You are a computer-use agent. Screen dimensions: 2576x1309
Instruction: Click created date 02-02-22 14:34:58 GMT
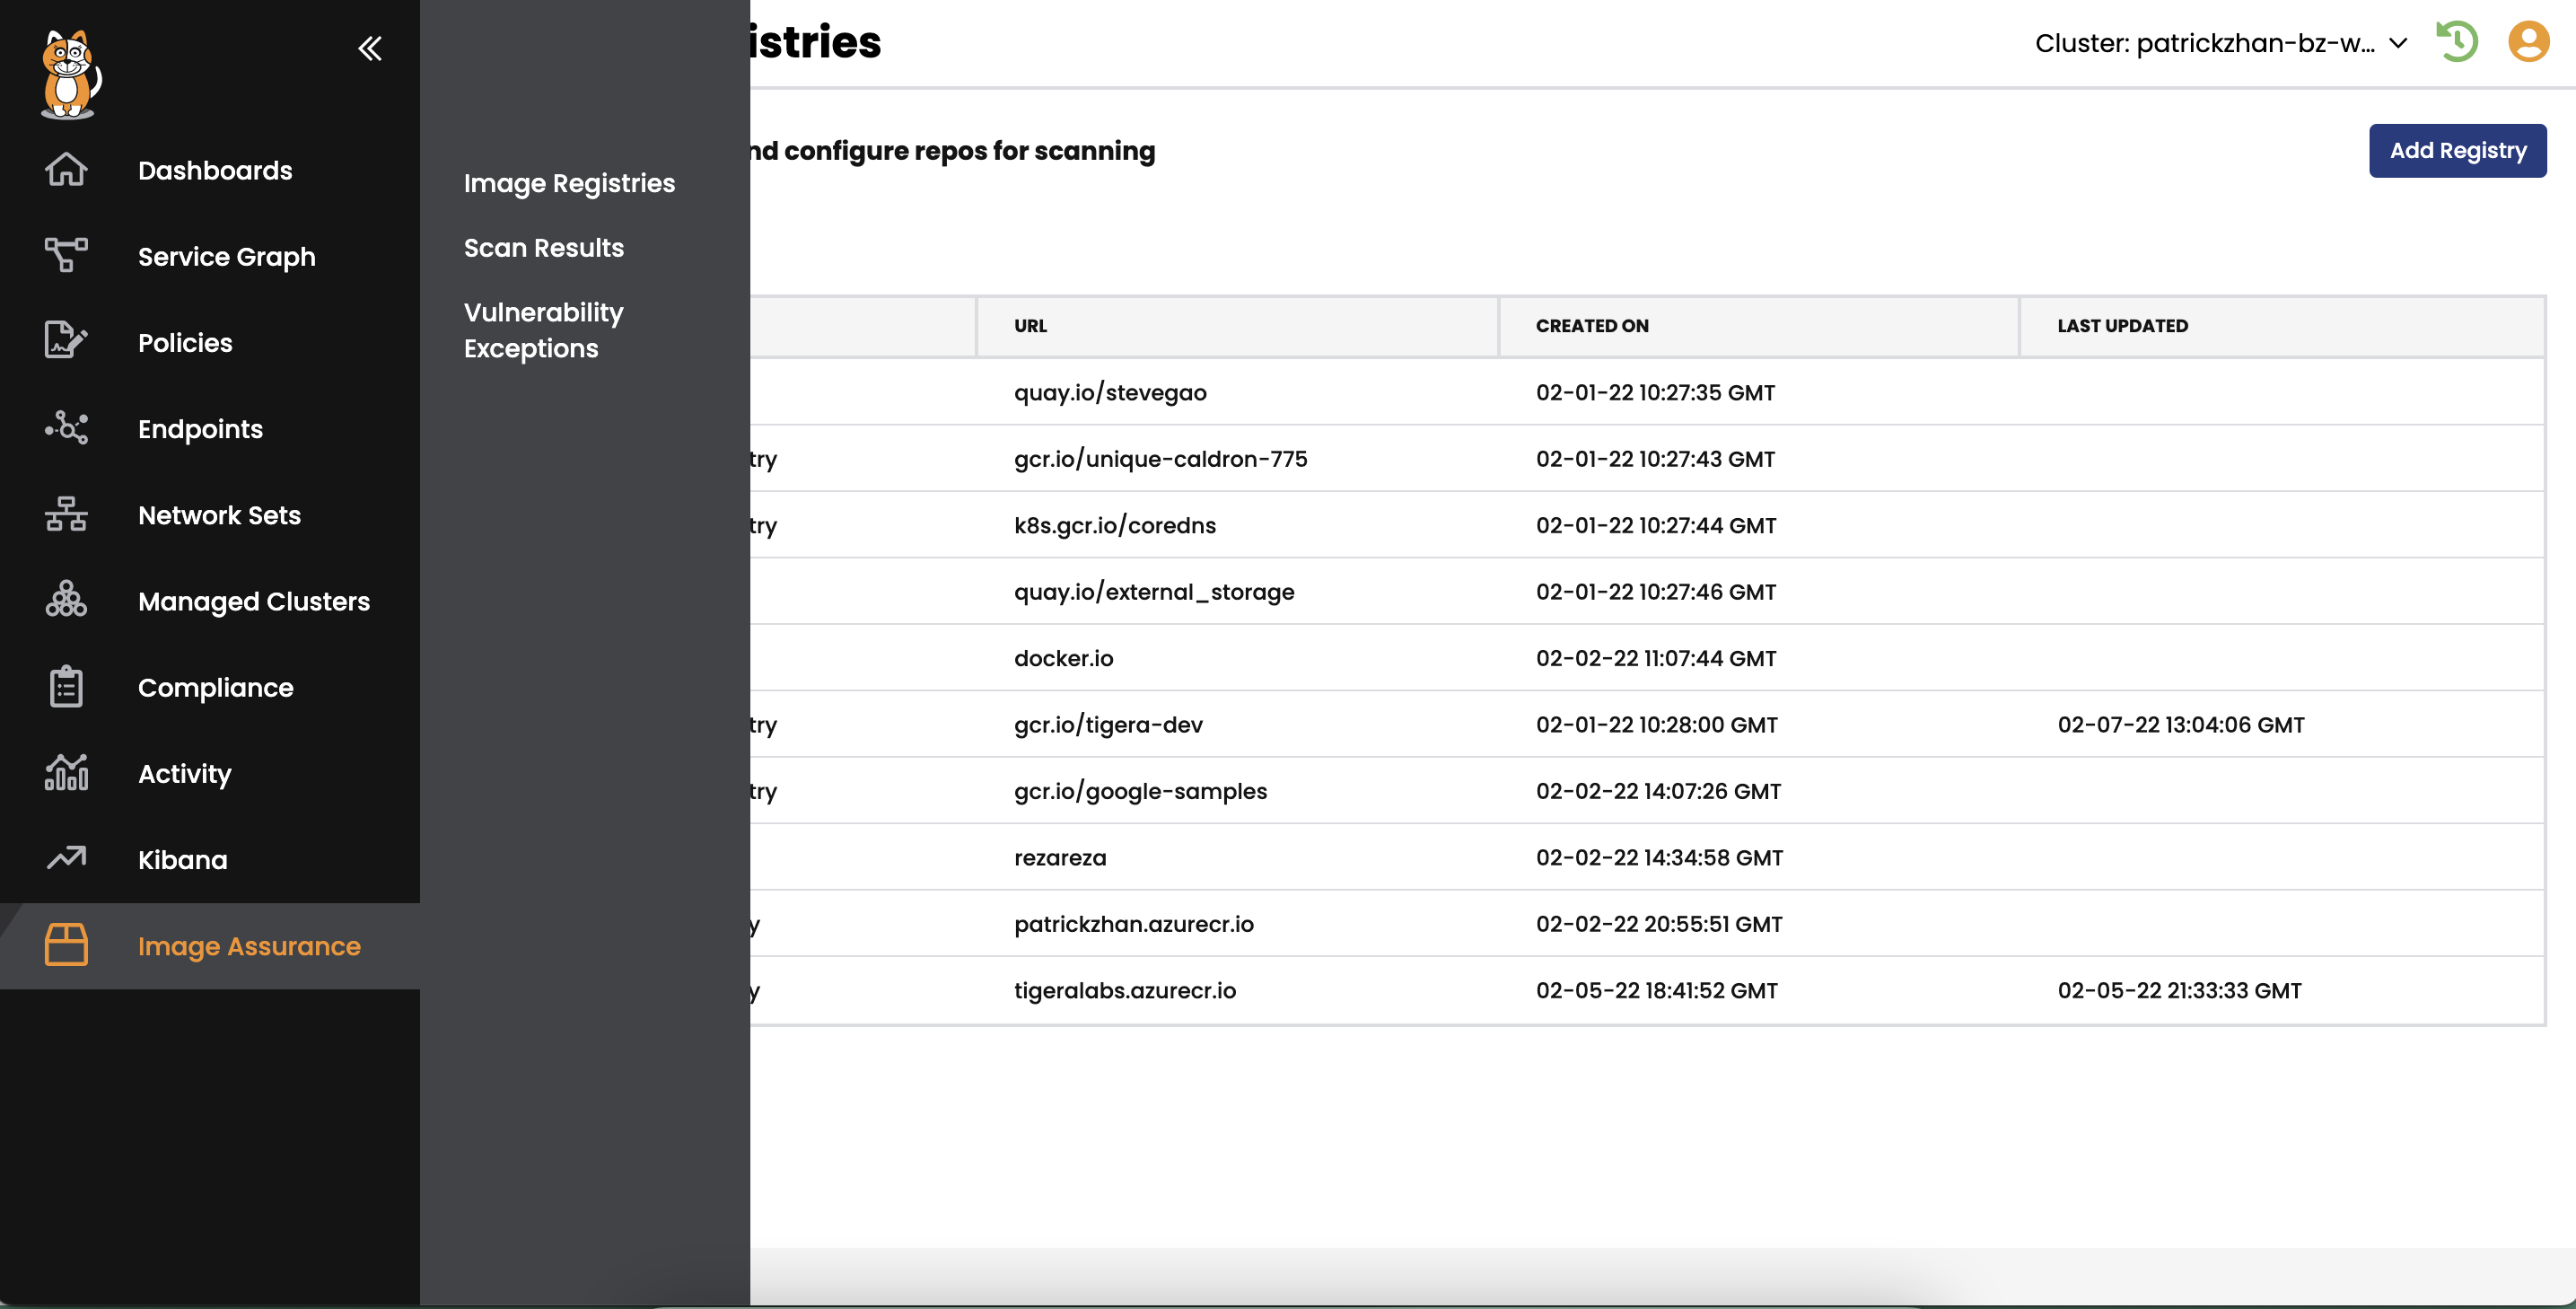[1659, 857]
